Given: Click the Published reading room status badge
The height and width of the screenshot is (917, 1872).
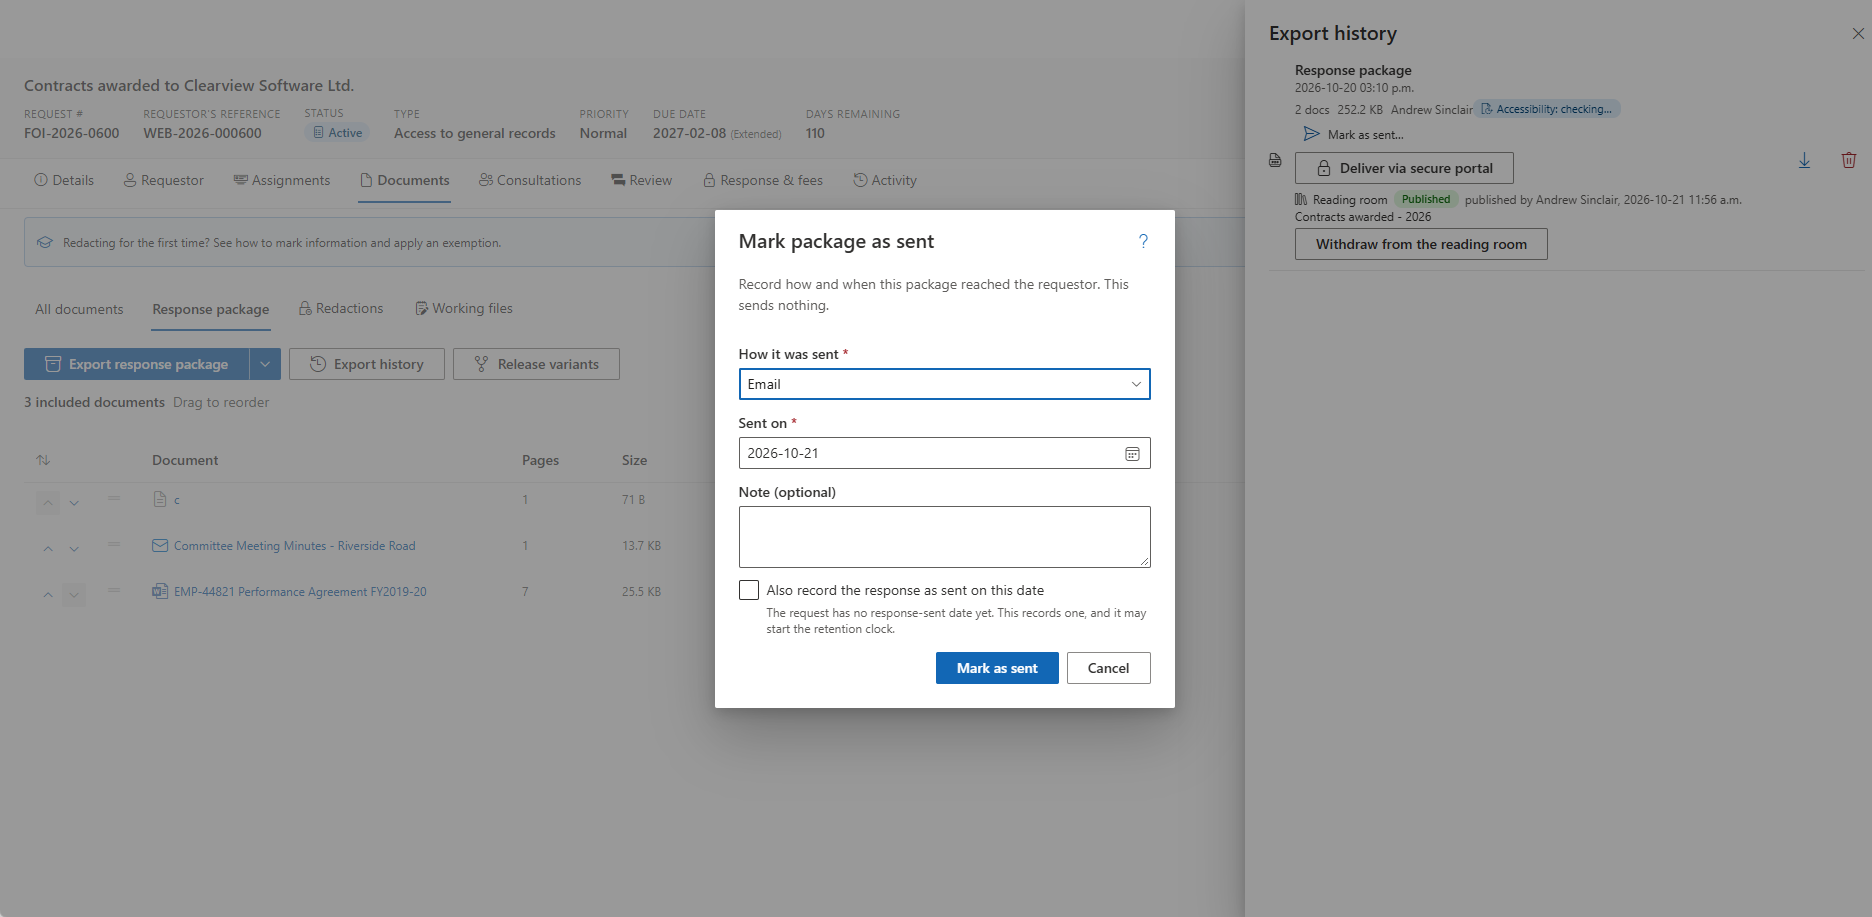Looking at the screenshot, I should (1425, 199).
